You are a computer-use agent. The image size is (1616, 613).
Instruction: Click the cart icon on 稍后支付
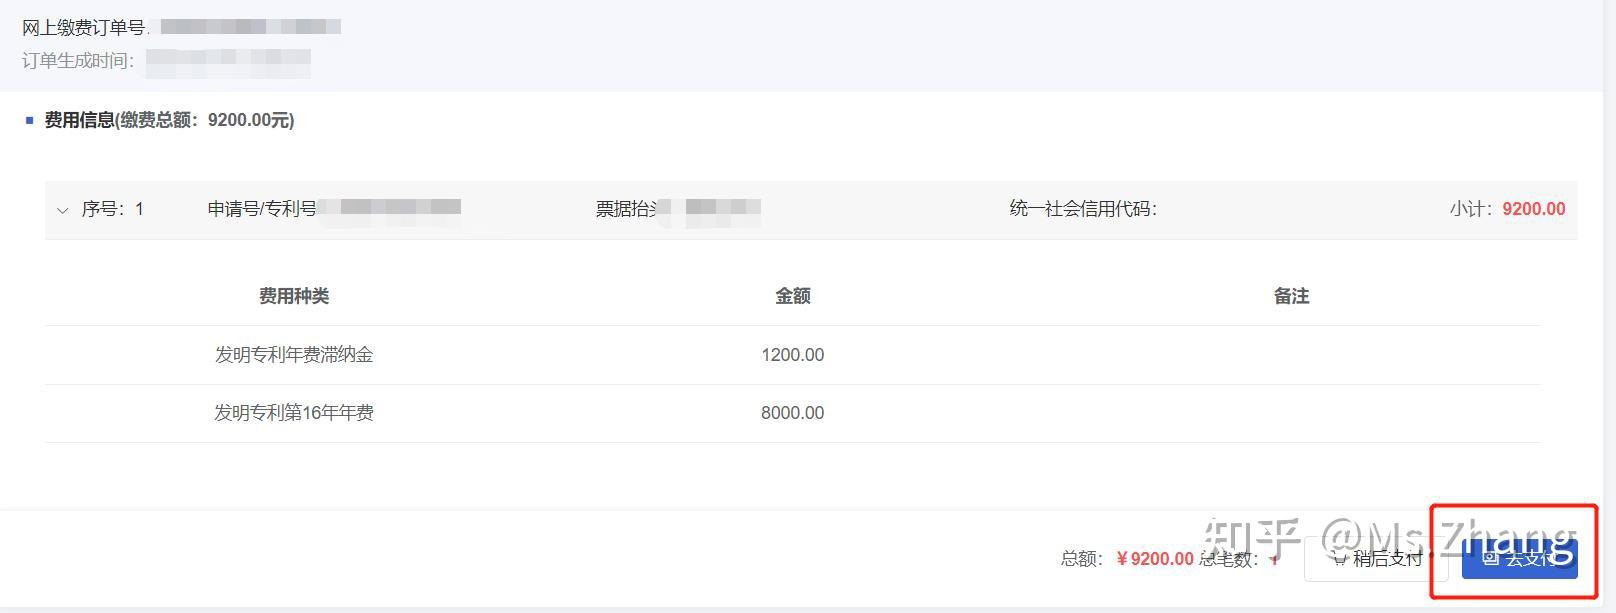(1341, 558)
